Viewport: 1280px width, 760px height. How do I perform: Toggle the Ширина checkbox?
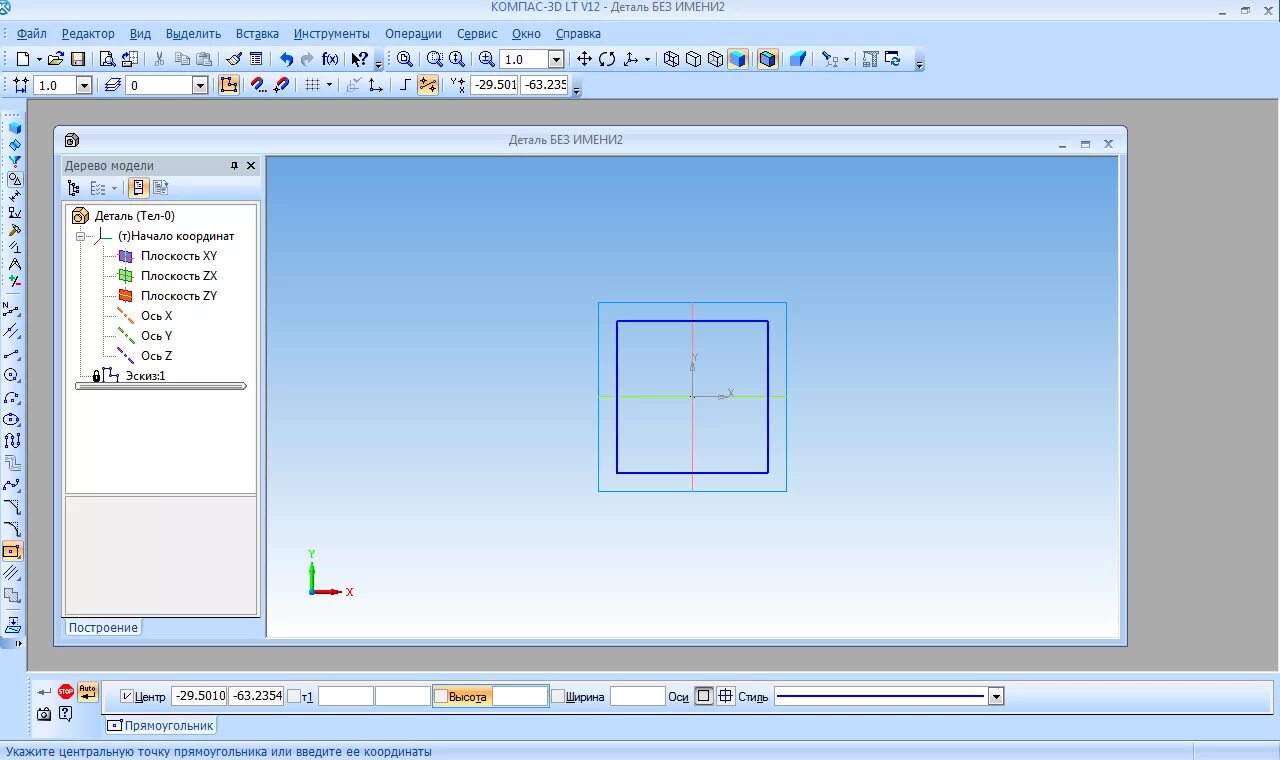[558, 696]
